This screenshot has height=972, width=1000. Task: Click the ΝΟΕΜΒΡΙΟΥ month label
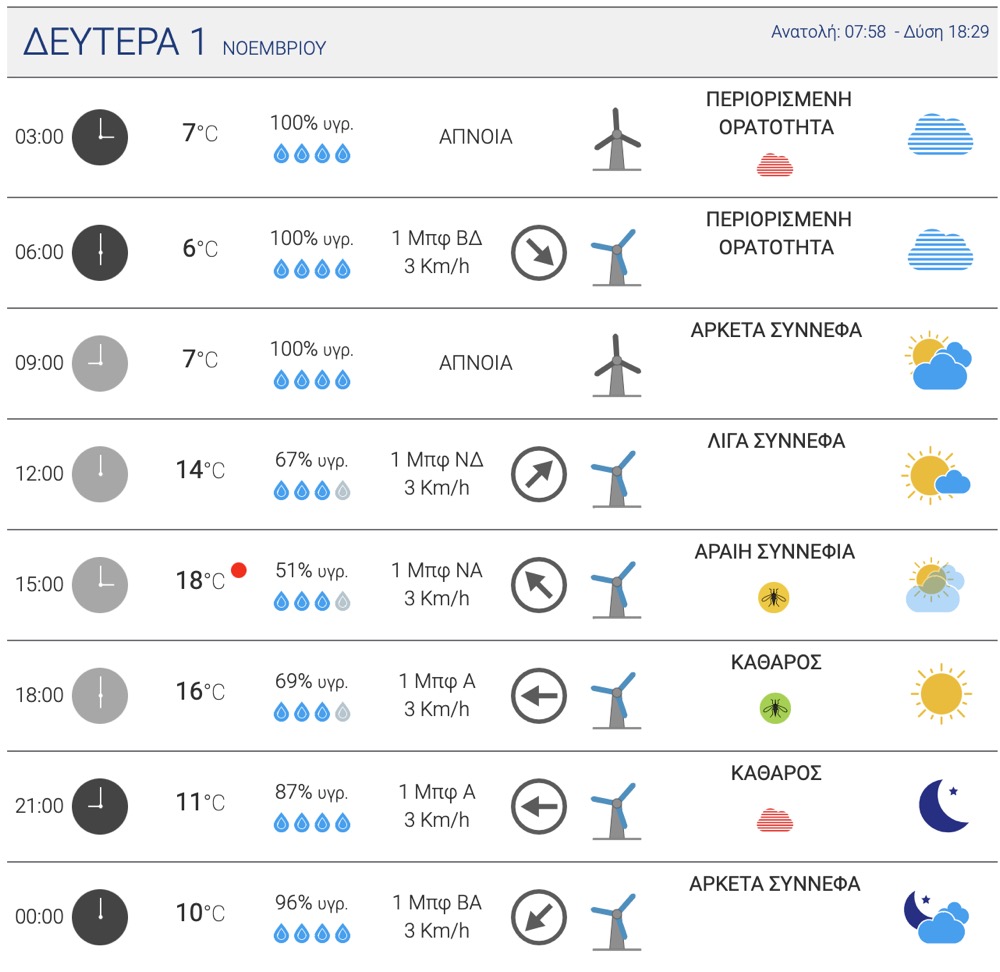coord(274,48)
